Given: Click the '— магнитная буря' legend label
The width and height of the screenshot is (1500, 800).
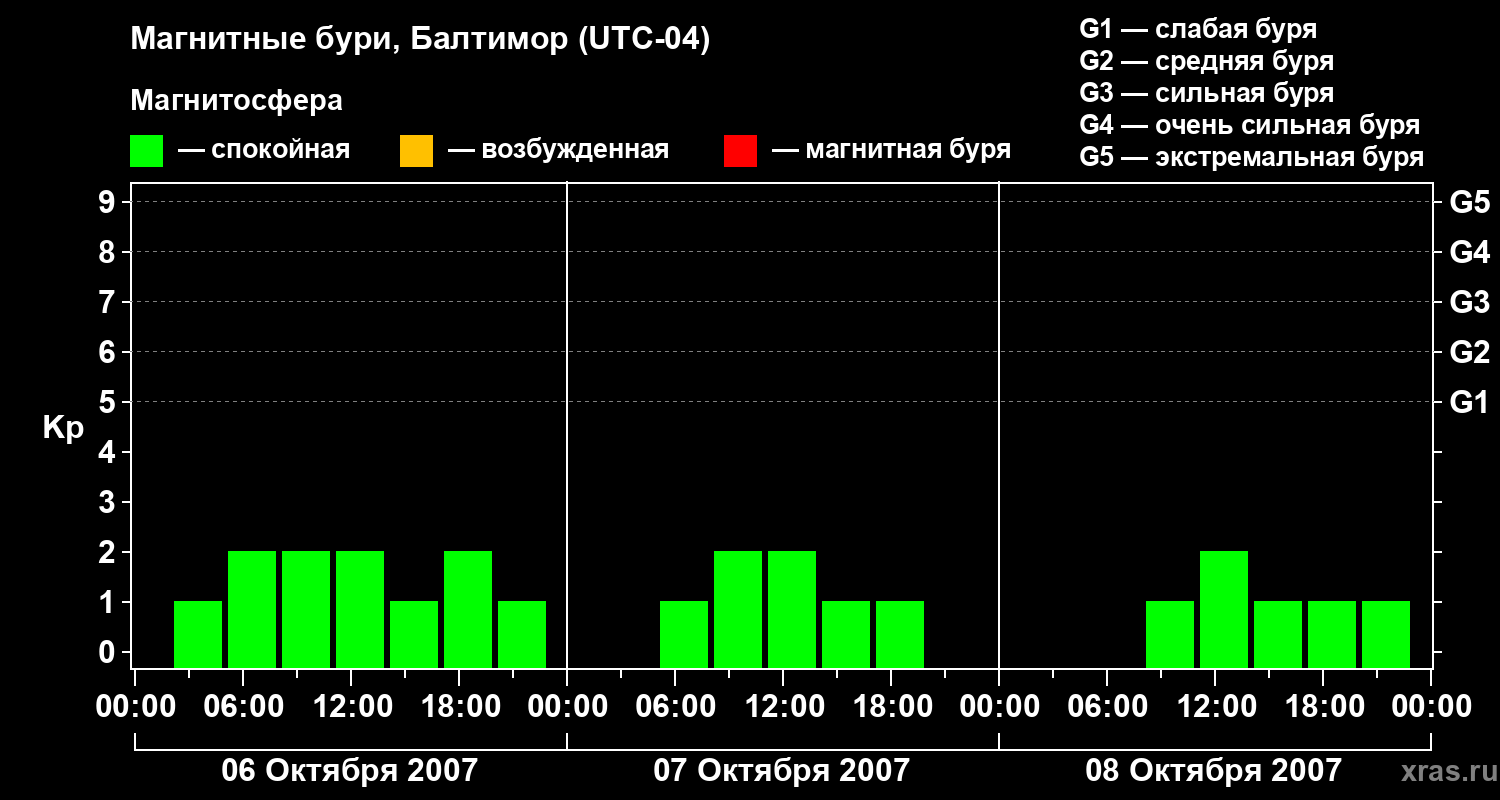Looking at the screenshot, I should pos(891,150).
